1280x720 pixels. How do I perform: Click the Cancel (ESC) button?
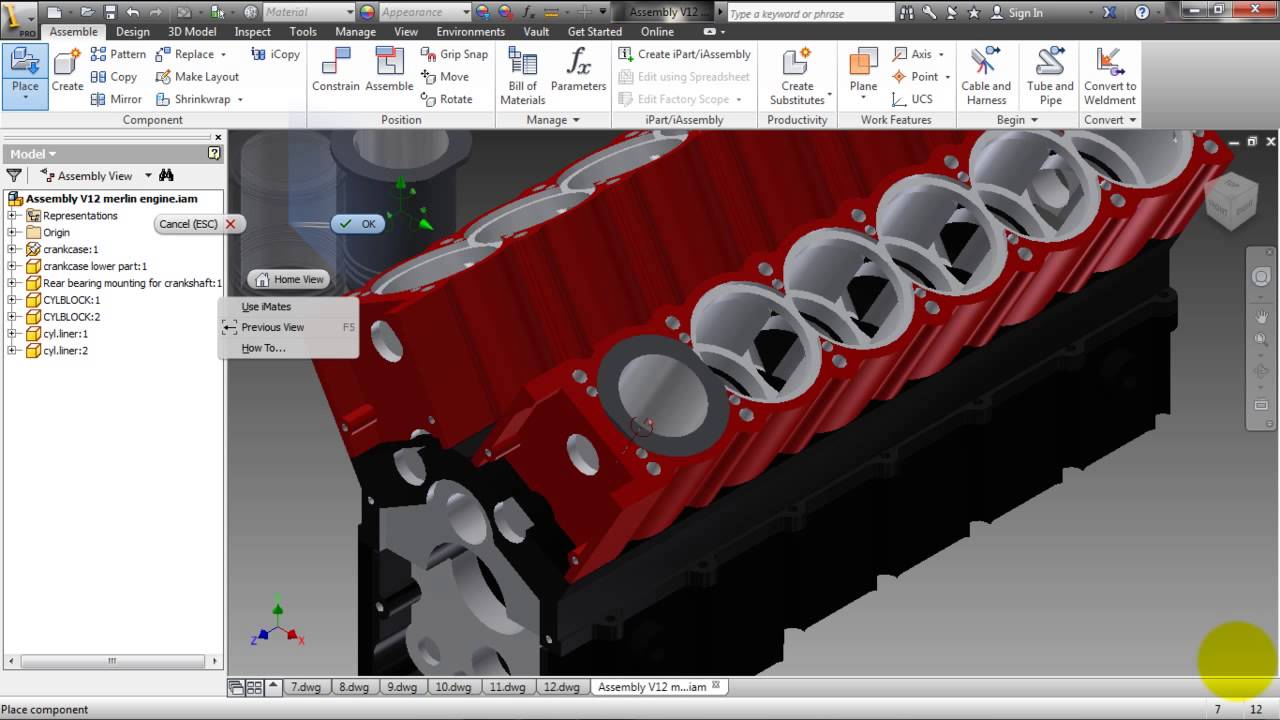tap(198, 224)
